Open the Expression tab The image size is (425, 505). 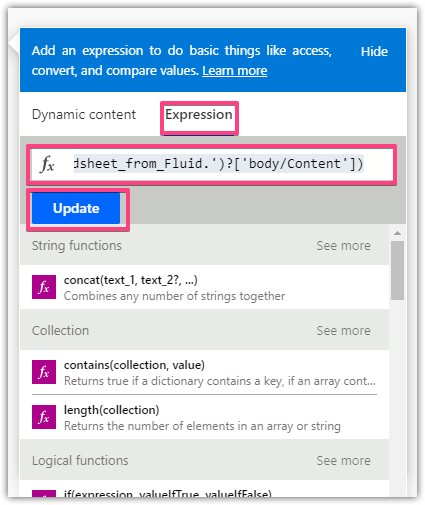(x=199, y=114)
